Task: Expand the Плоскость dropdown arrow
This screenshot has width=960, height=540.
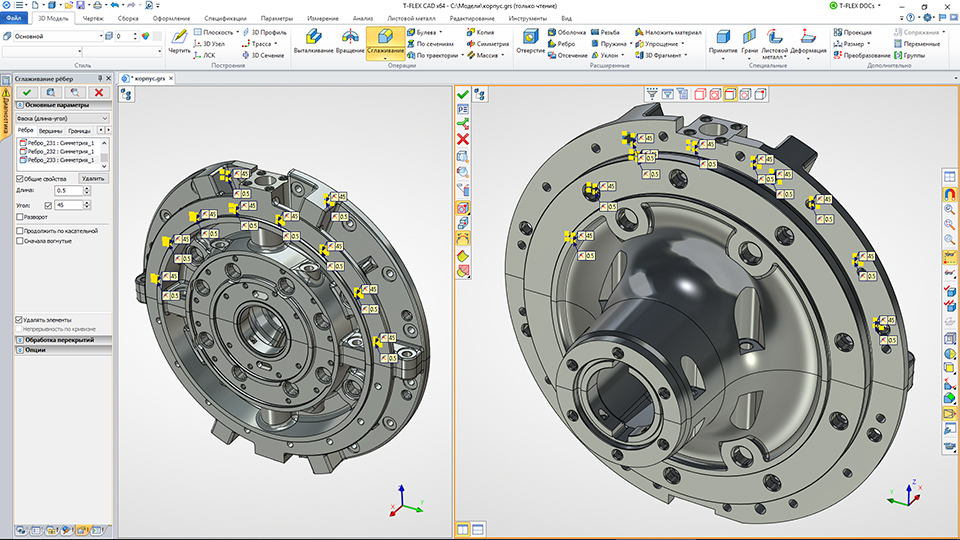Action: click(238, 32)
